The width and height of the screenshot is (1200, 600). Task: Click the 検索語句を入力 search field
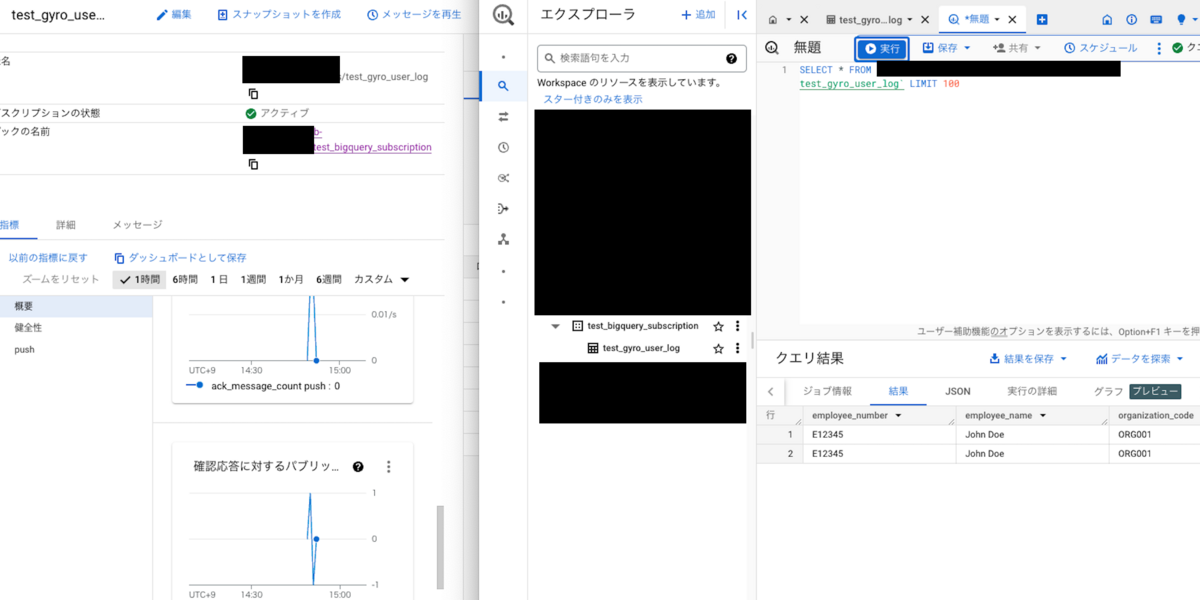(x=641, y=58)
